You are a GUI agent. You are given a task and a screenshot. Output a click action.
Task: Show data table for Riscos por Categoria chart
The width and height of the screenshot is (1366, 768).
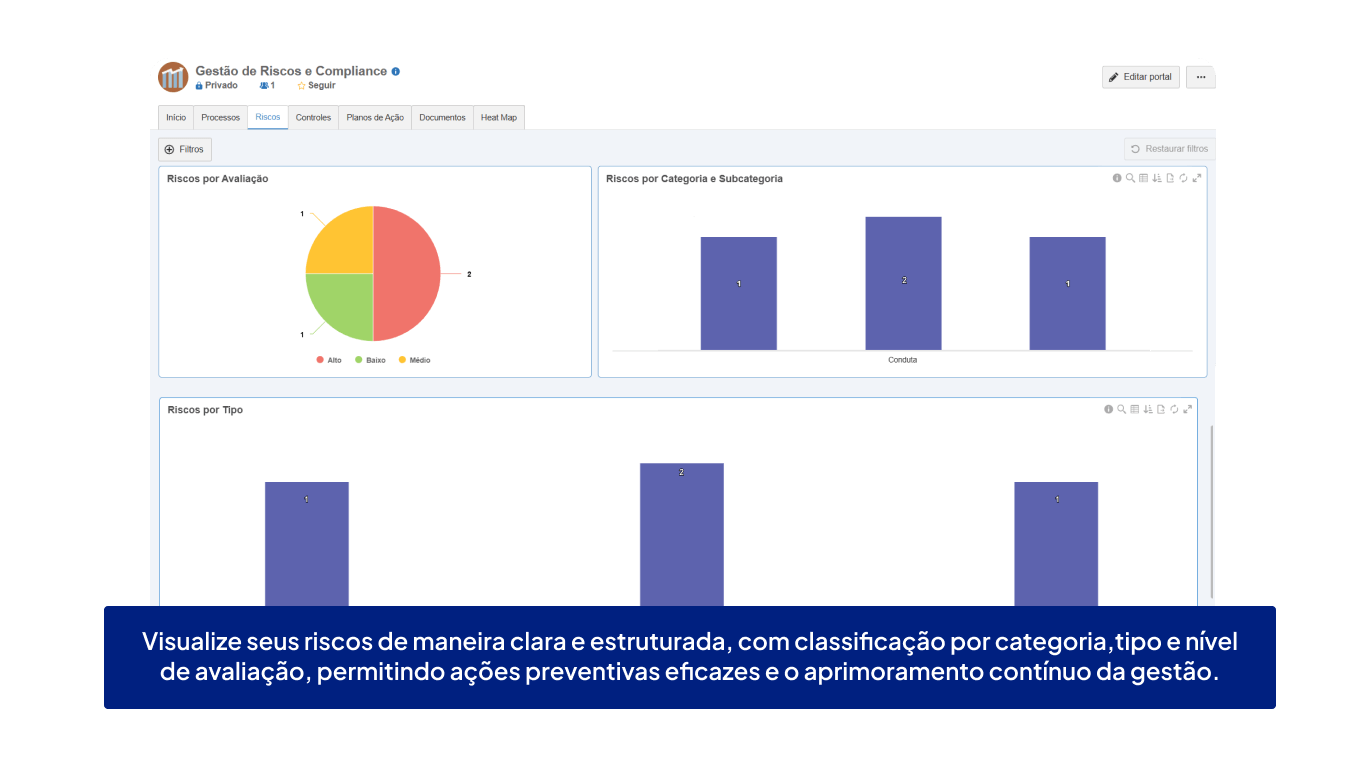1143,178
